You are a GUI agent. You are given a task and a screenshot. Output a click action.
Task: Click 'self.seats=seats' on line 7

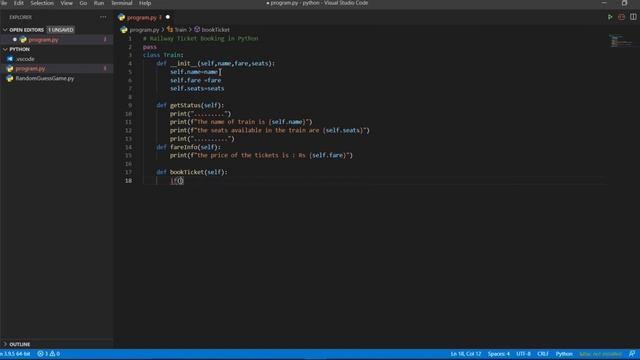[197, 89]
